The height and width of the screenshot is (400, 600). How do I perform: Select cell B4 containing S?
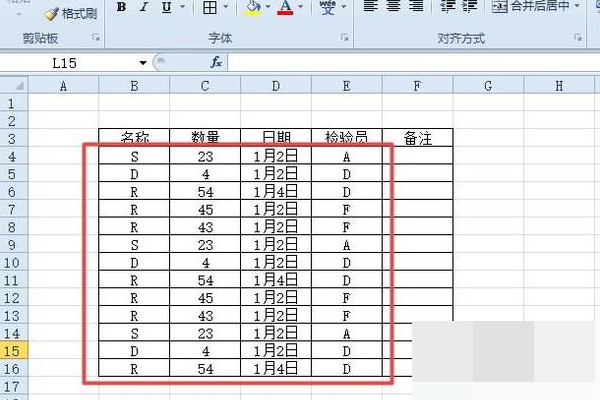134,156
